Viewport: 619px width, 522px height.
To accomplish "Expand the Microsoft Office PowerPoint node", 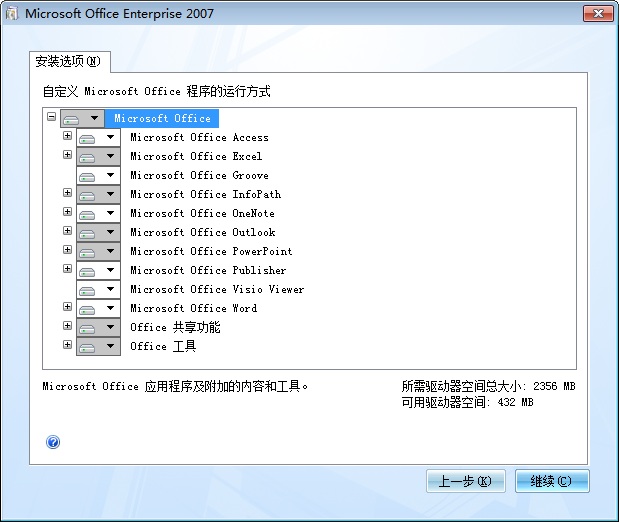I will tap(68, 249).
